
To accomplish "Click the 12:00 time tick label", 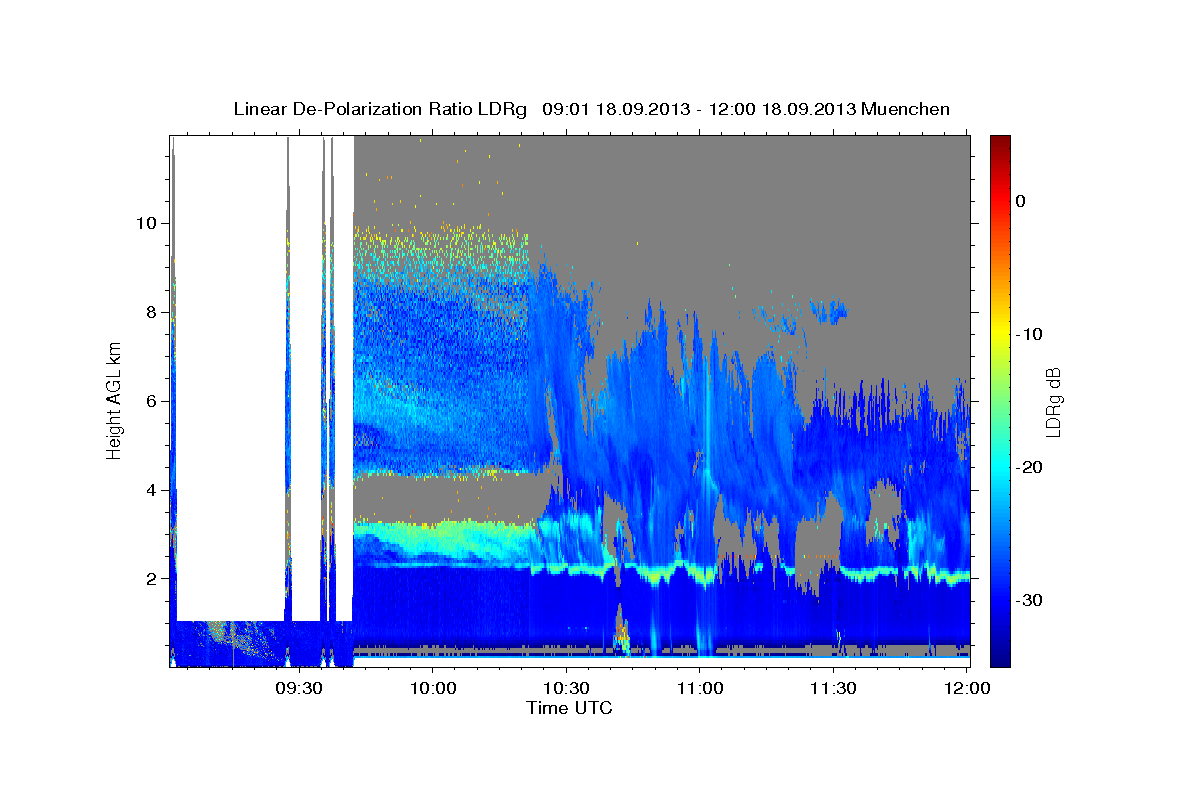I will 967,687.
